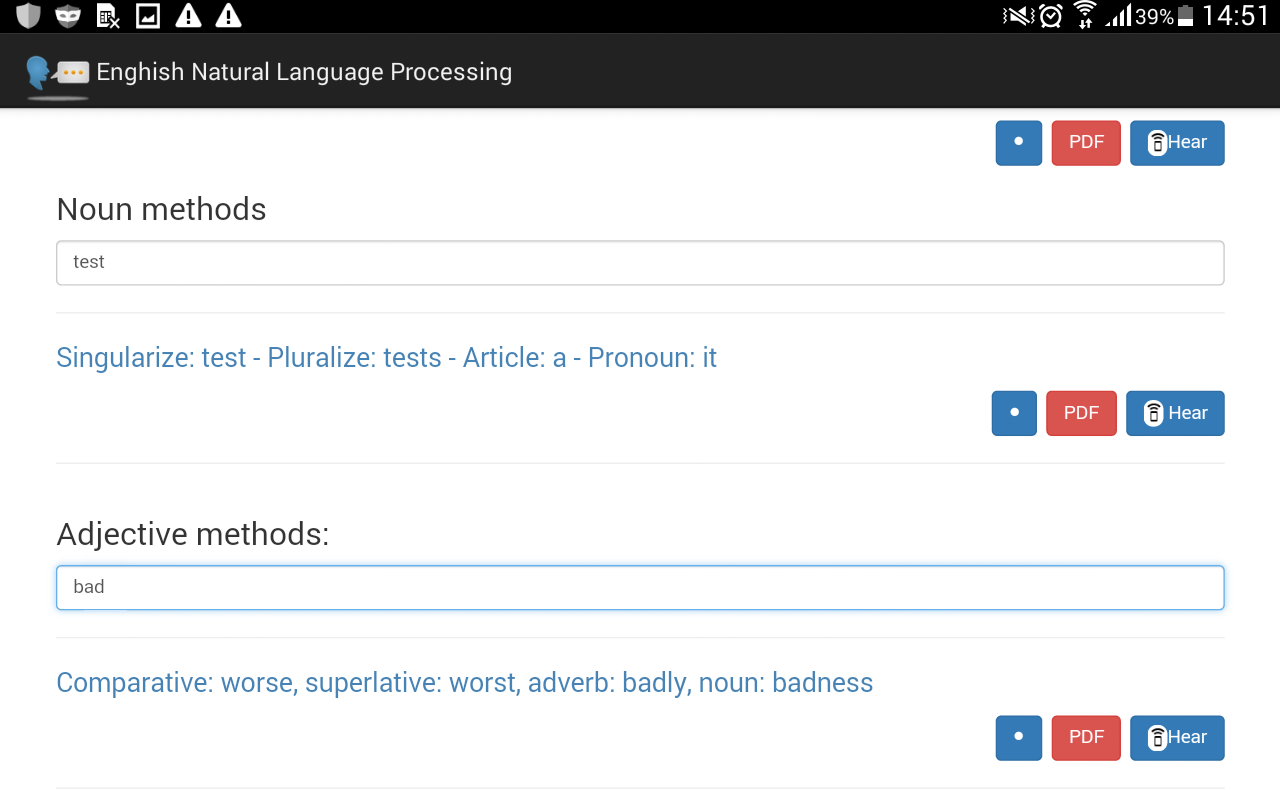Tap the alarm clock icon in the status bar
The image size is (1280, 800).
click(1051, 16)
